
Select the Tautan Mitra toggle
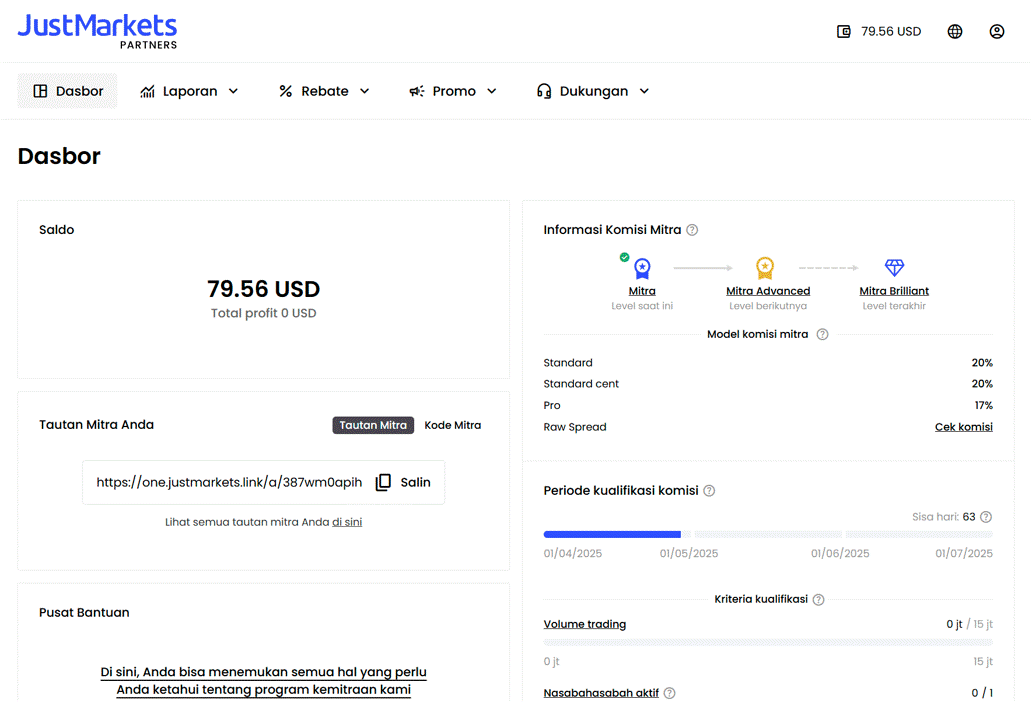[373, 425]
